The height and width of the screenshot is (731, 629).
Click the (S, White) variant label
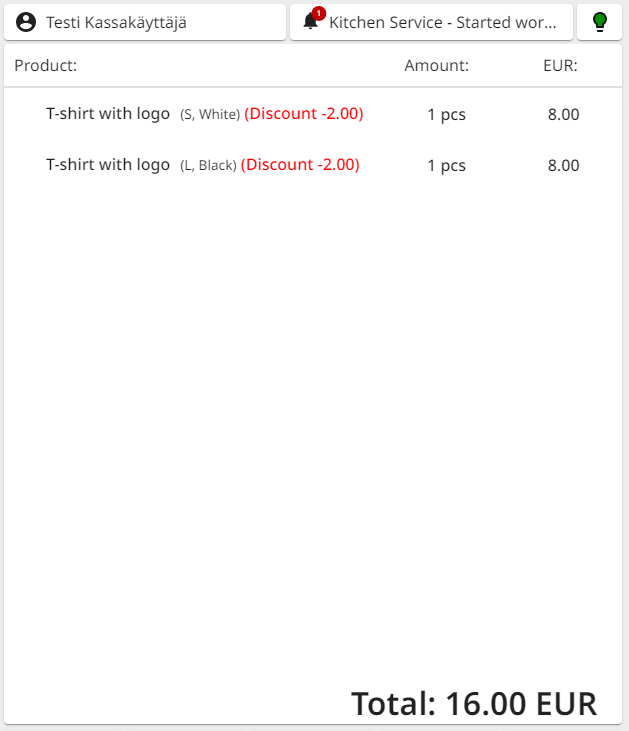pos(210,115)
